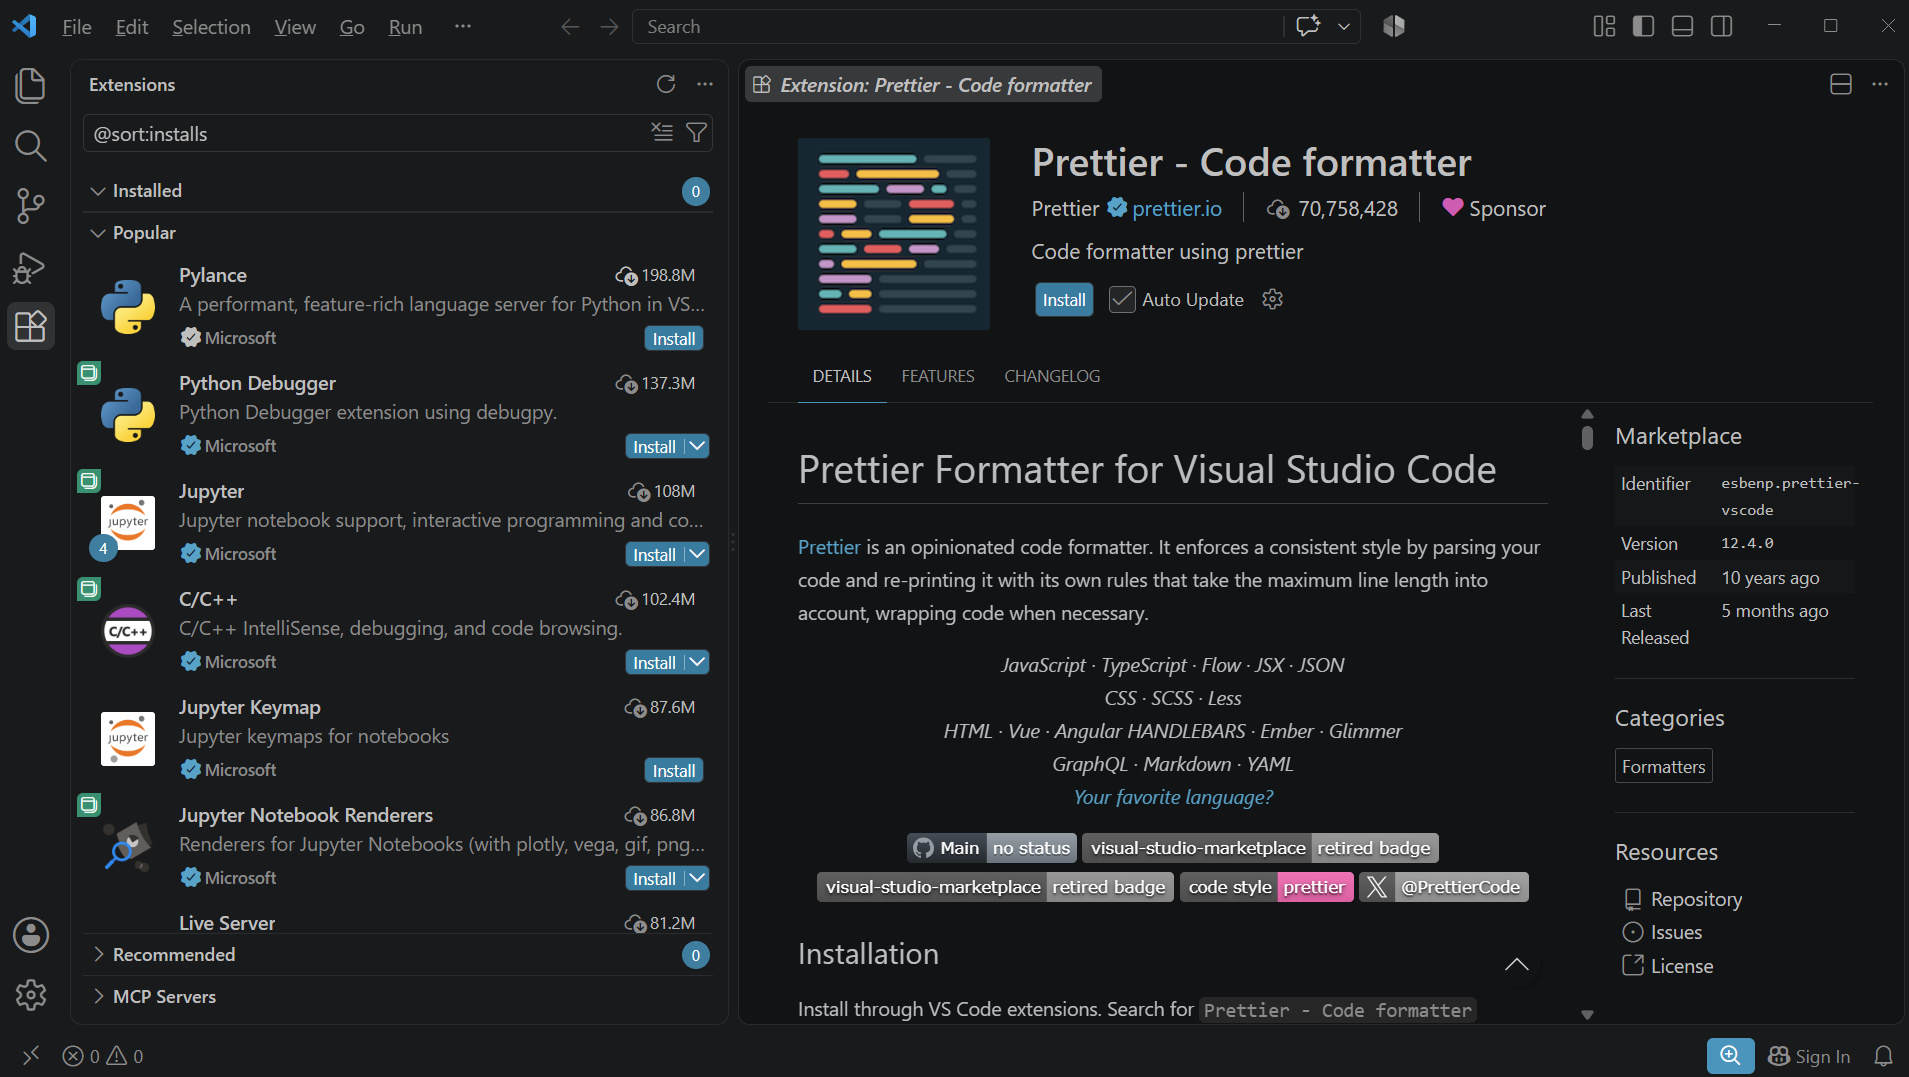Screen dimensions: 1909x1077
Task: Open the prettier.io publisher link
Action: click(1177, 208)
